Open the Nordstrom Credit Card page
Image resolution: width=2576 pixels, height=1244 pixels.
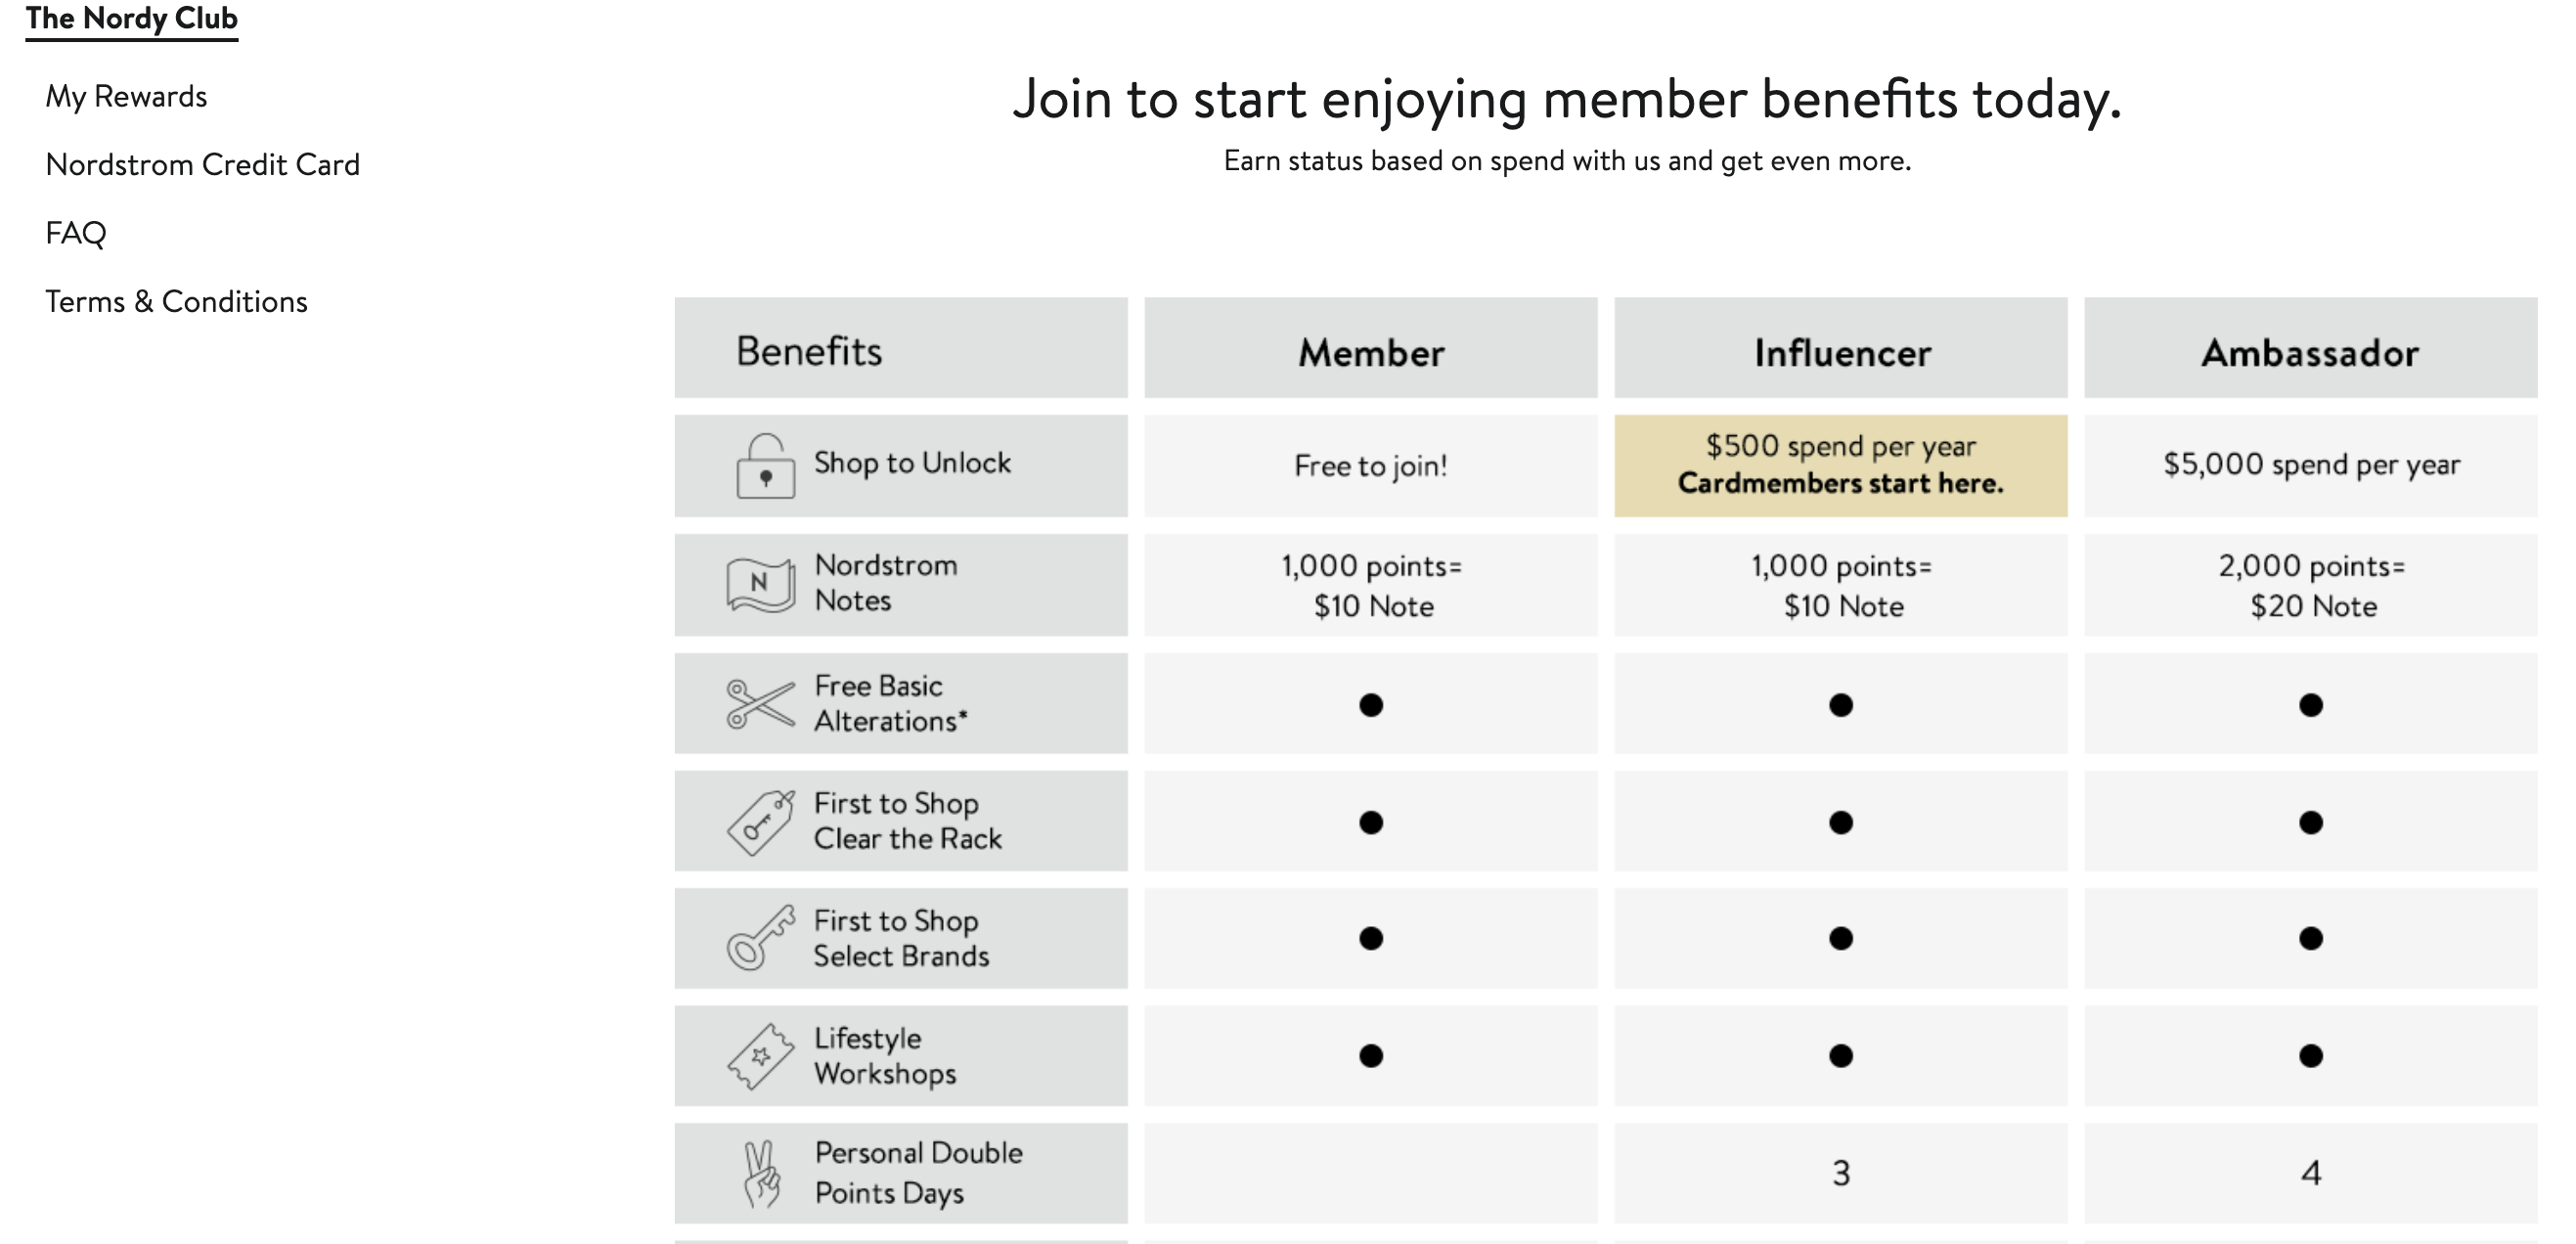point(203,164)
